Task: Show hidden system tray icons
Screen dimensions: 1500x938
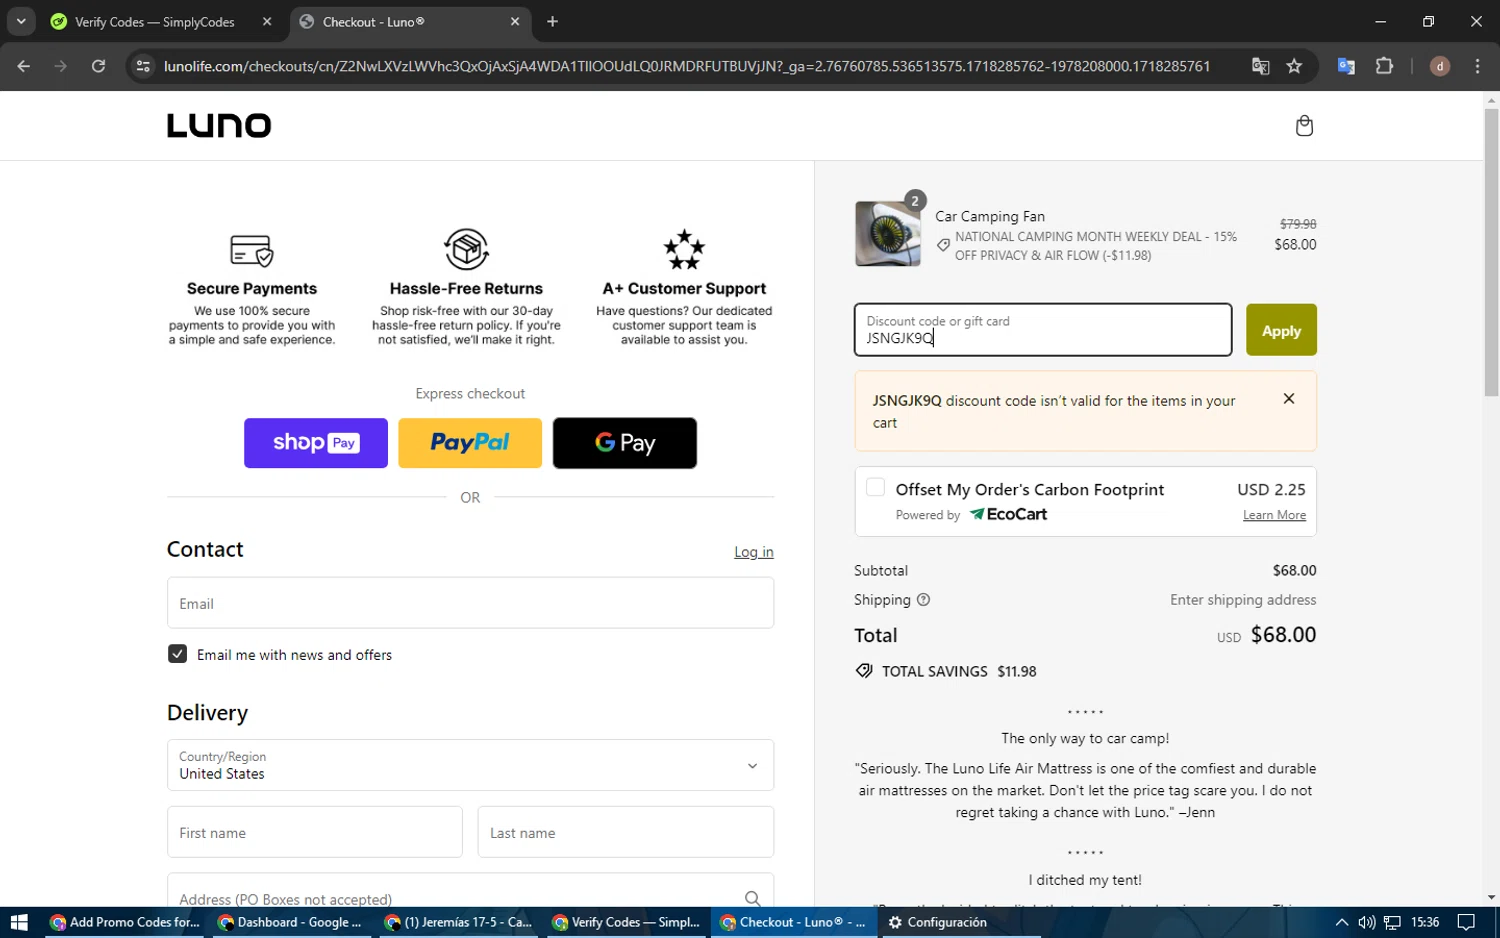Action: click(x=1342, y=922)
